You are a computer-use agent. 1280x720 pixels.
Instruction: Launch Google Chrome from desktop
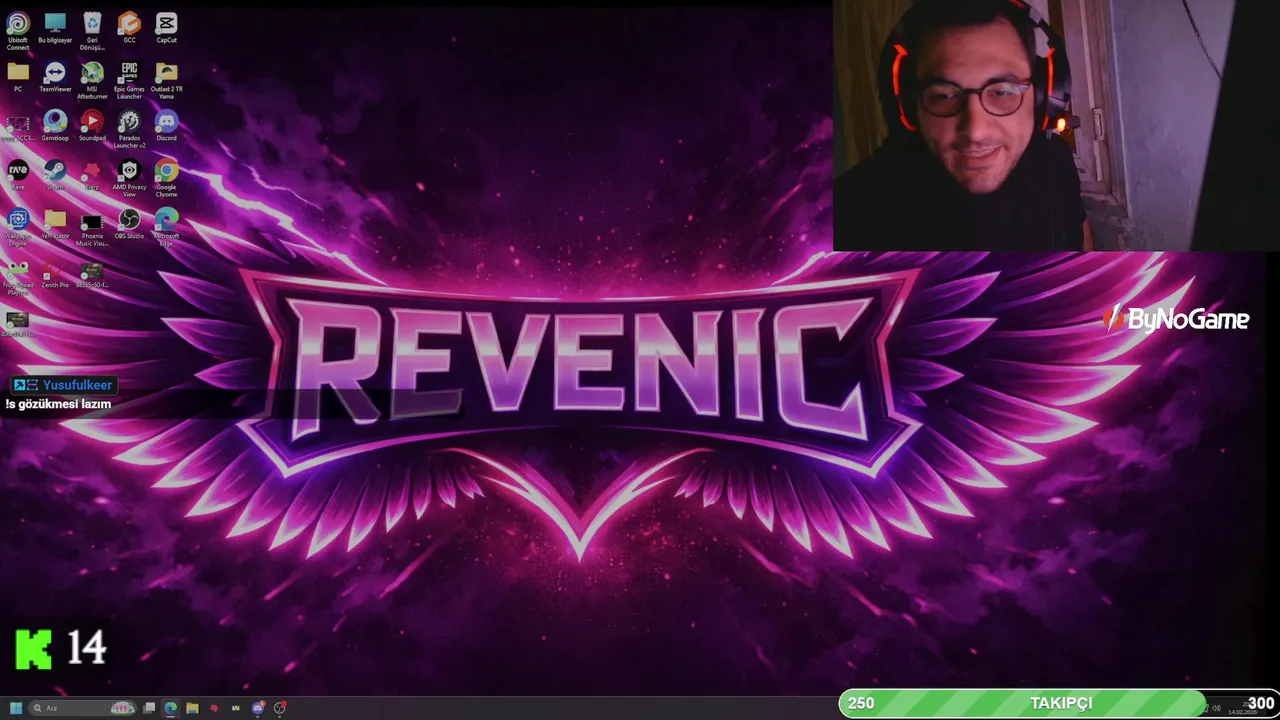tap(166, 178)
